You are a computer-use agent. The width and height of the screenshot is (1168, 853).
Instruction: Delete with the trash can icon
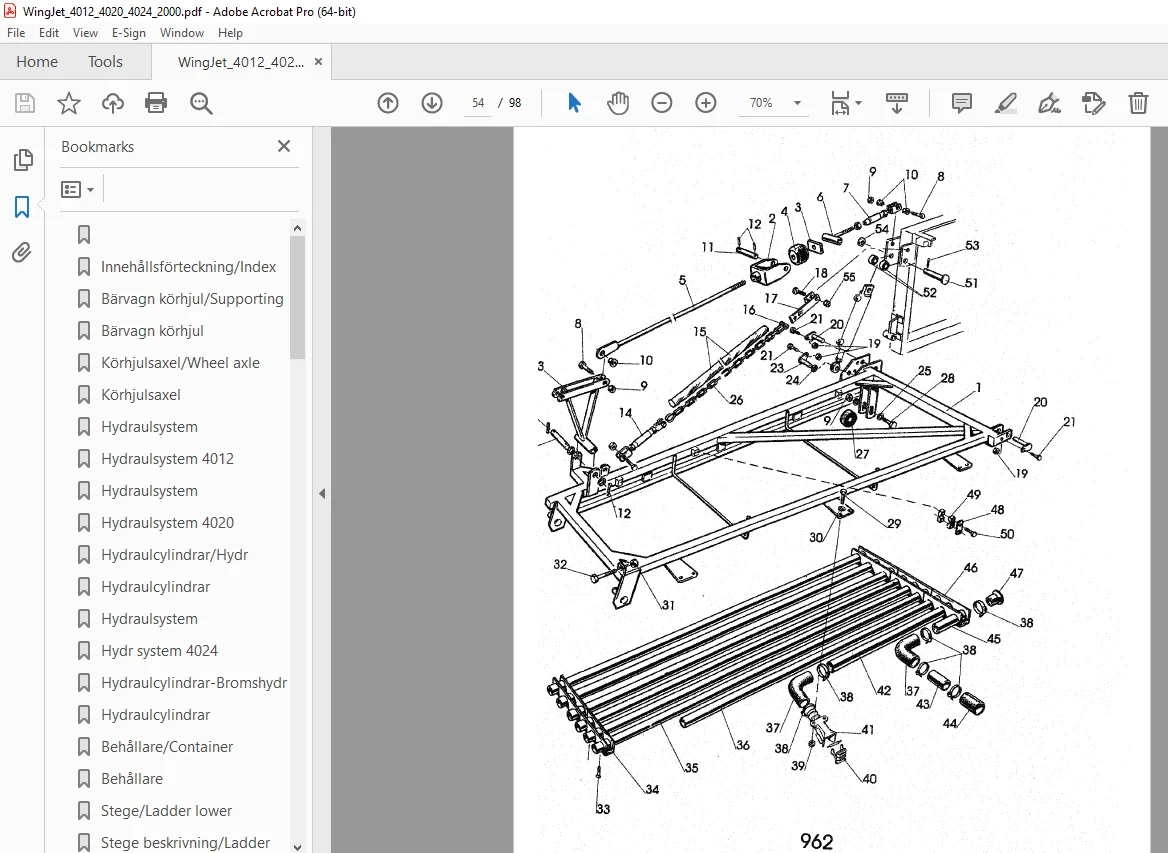click(1138, 103)
